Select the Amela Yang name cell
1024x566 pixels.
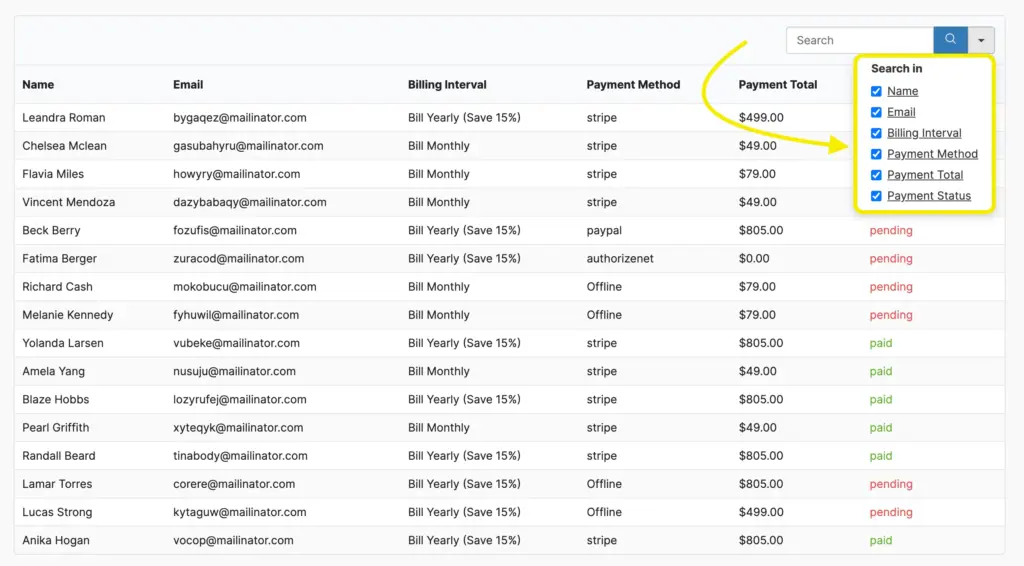click(54, 371)
